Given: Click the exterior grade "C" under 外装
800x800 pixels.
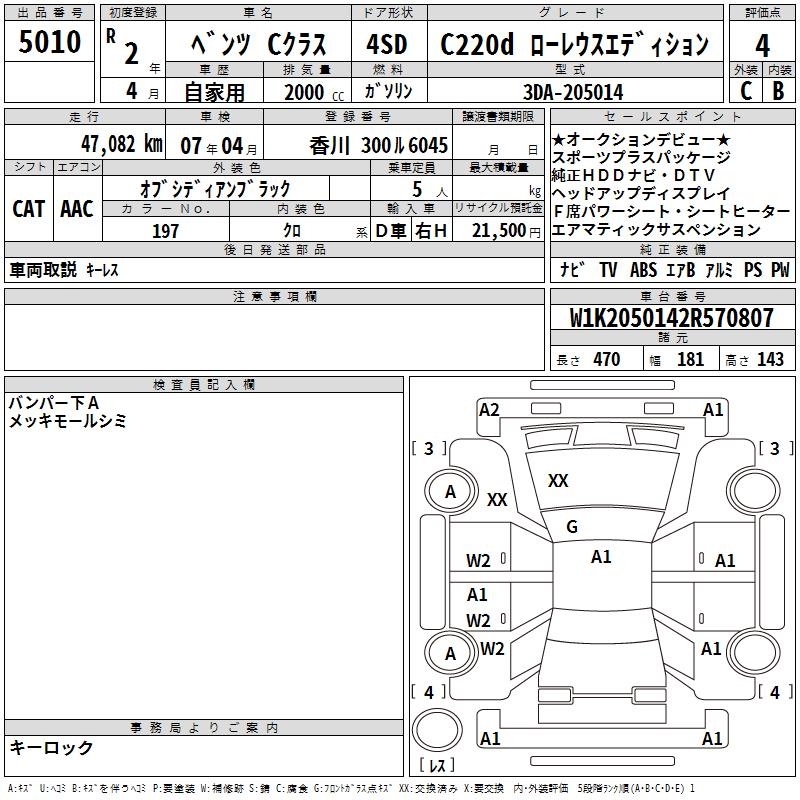Looking at the screenshot, I should [x=746, y=91].
